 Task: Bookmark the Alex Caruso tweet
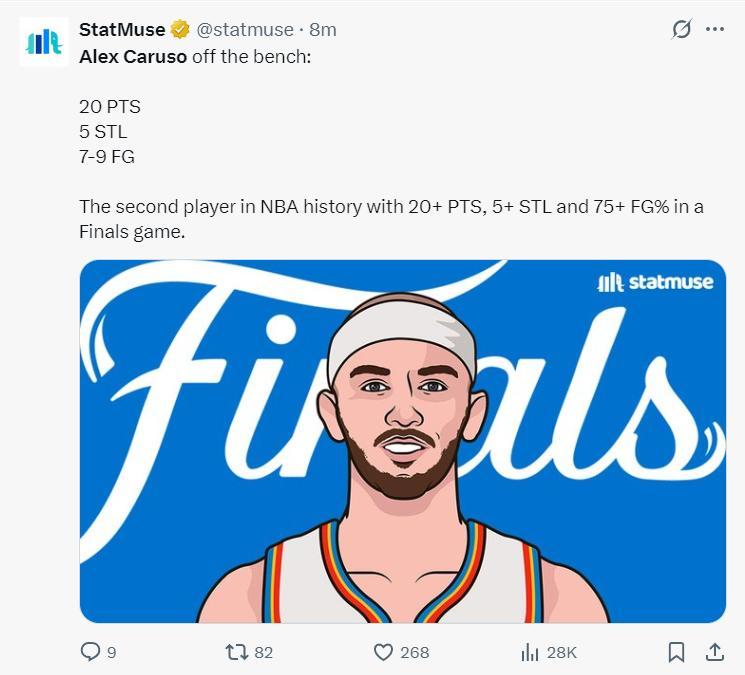(676, 652)
